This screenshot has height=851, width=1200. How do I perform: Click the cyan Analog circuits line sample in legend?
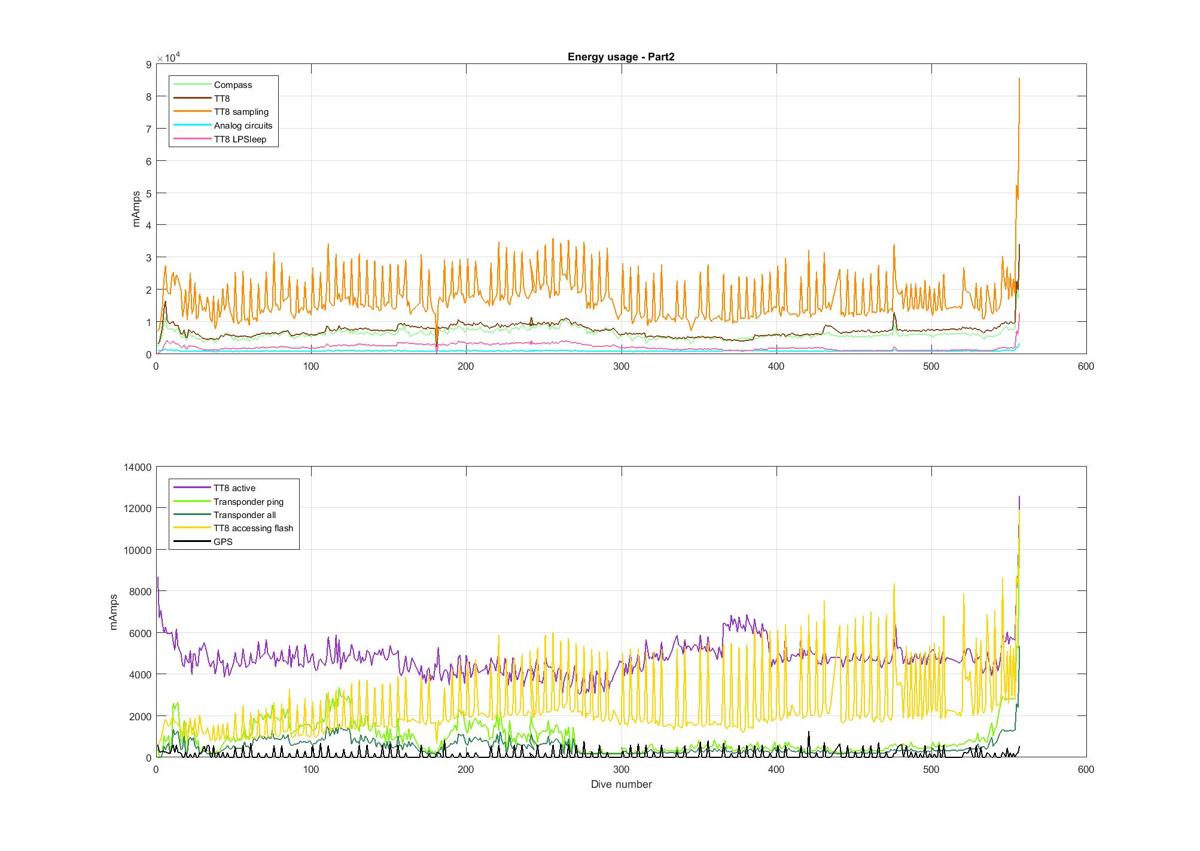click(191, 126)
